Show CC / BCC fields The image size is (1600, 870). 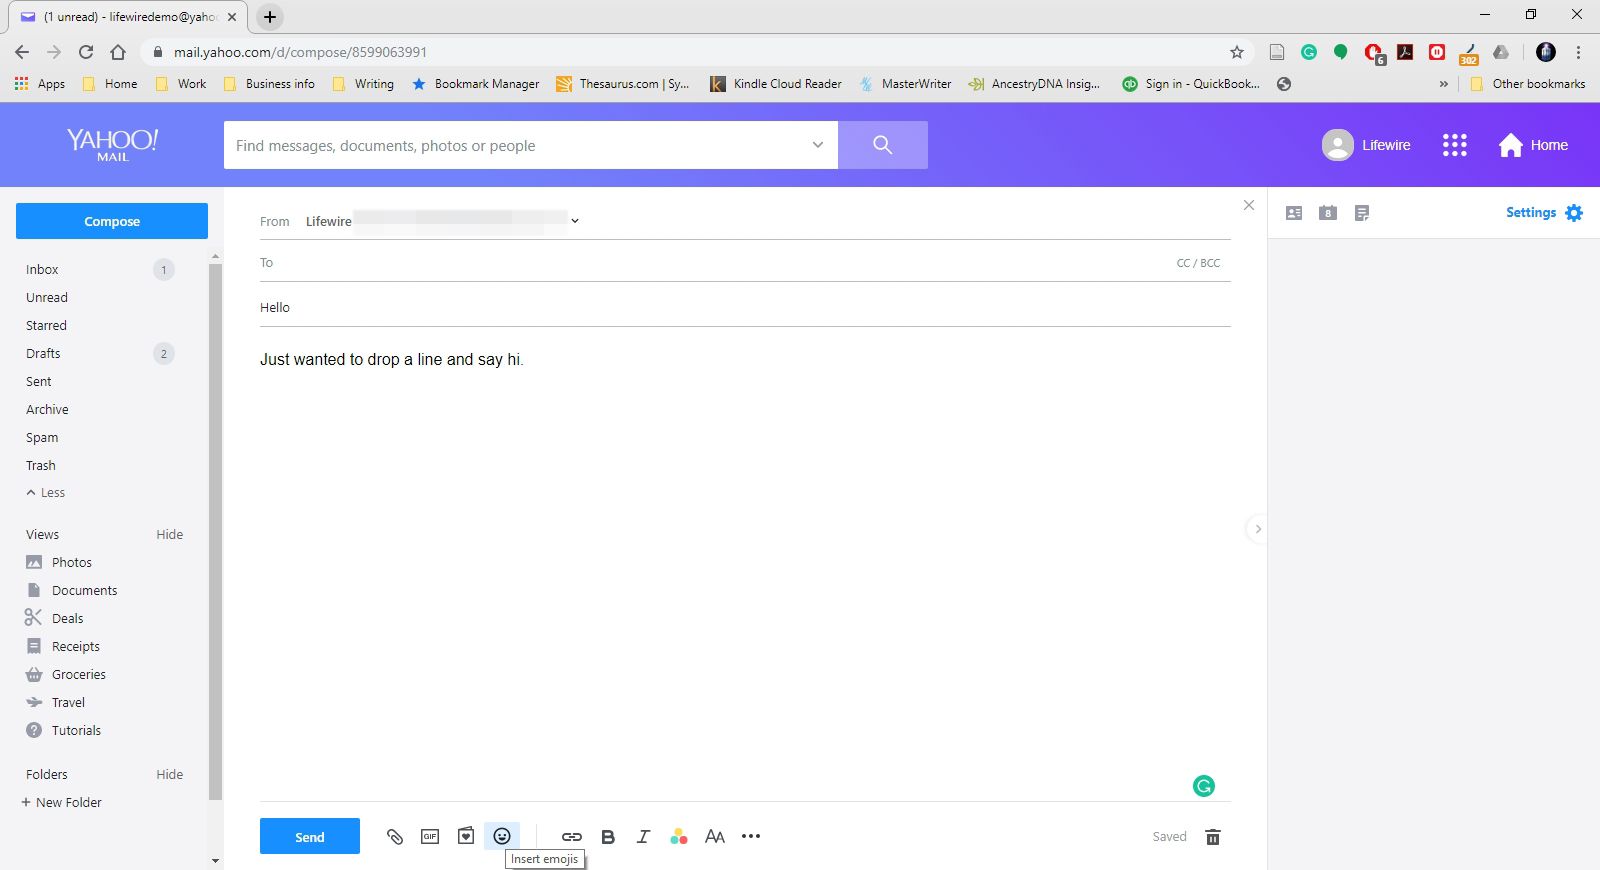click(1198, 263)
